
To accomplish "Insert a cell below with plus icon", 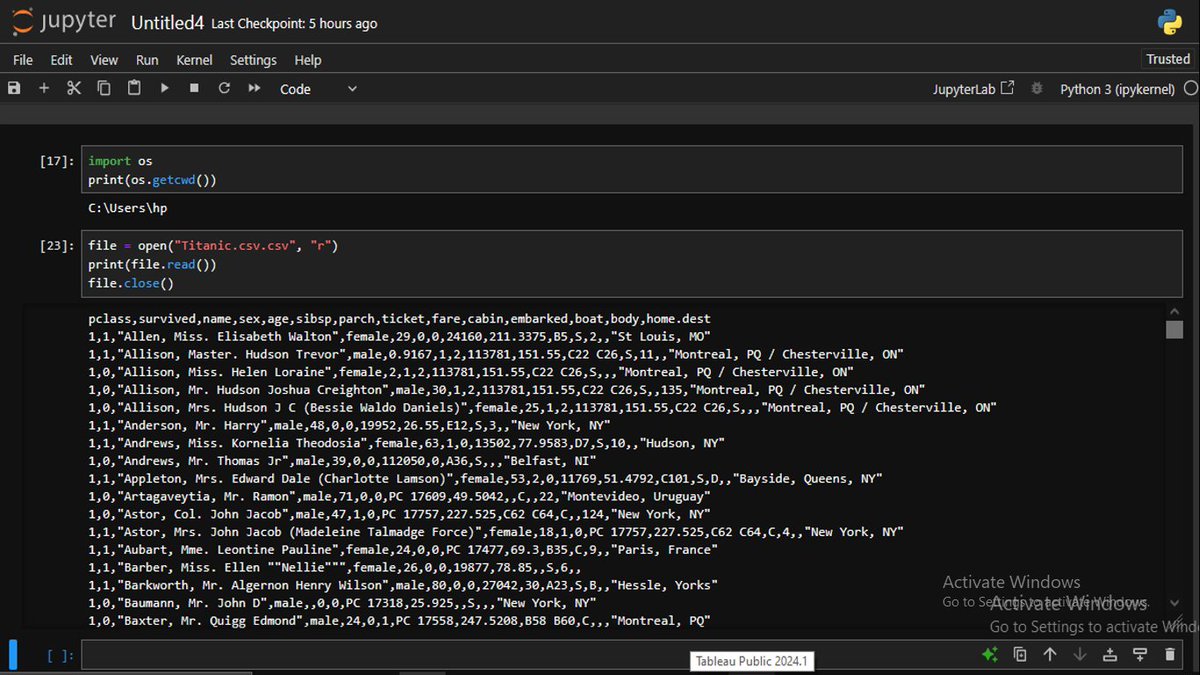I will coord(44,89).
